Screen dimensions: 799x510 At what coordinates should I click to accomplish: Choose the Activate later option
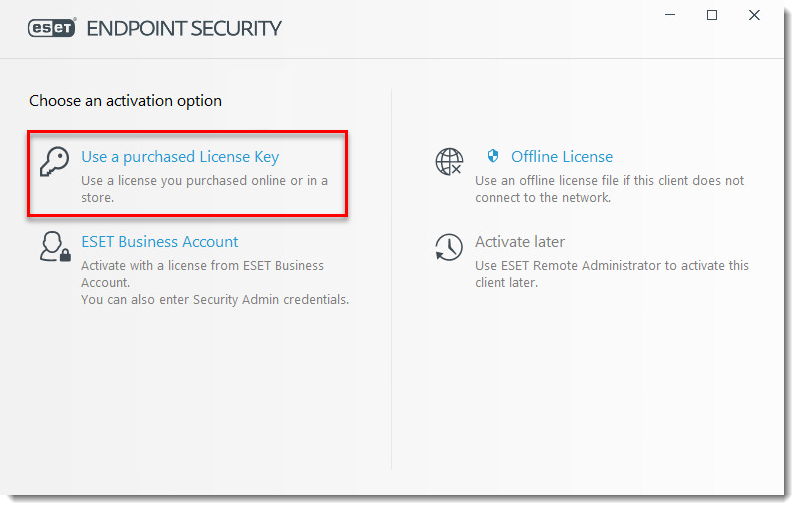click(520, 241)
